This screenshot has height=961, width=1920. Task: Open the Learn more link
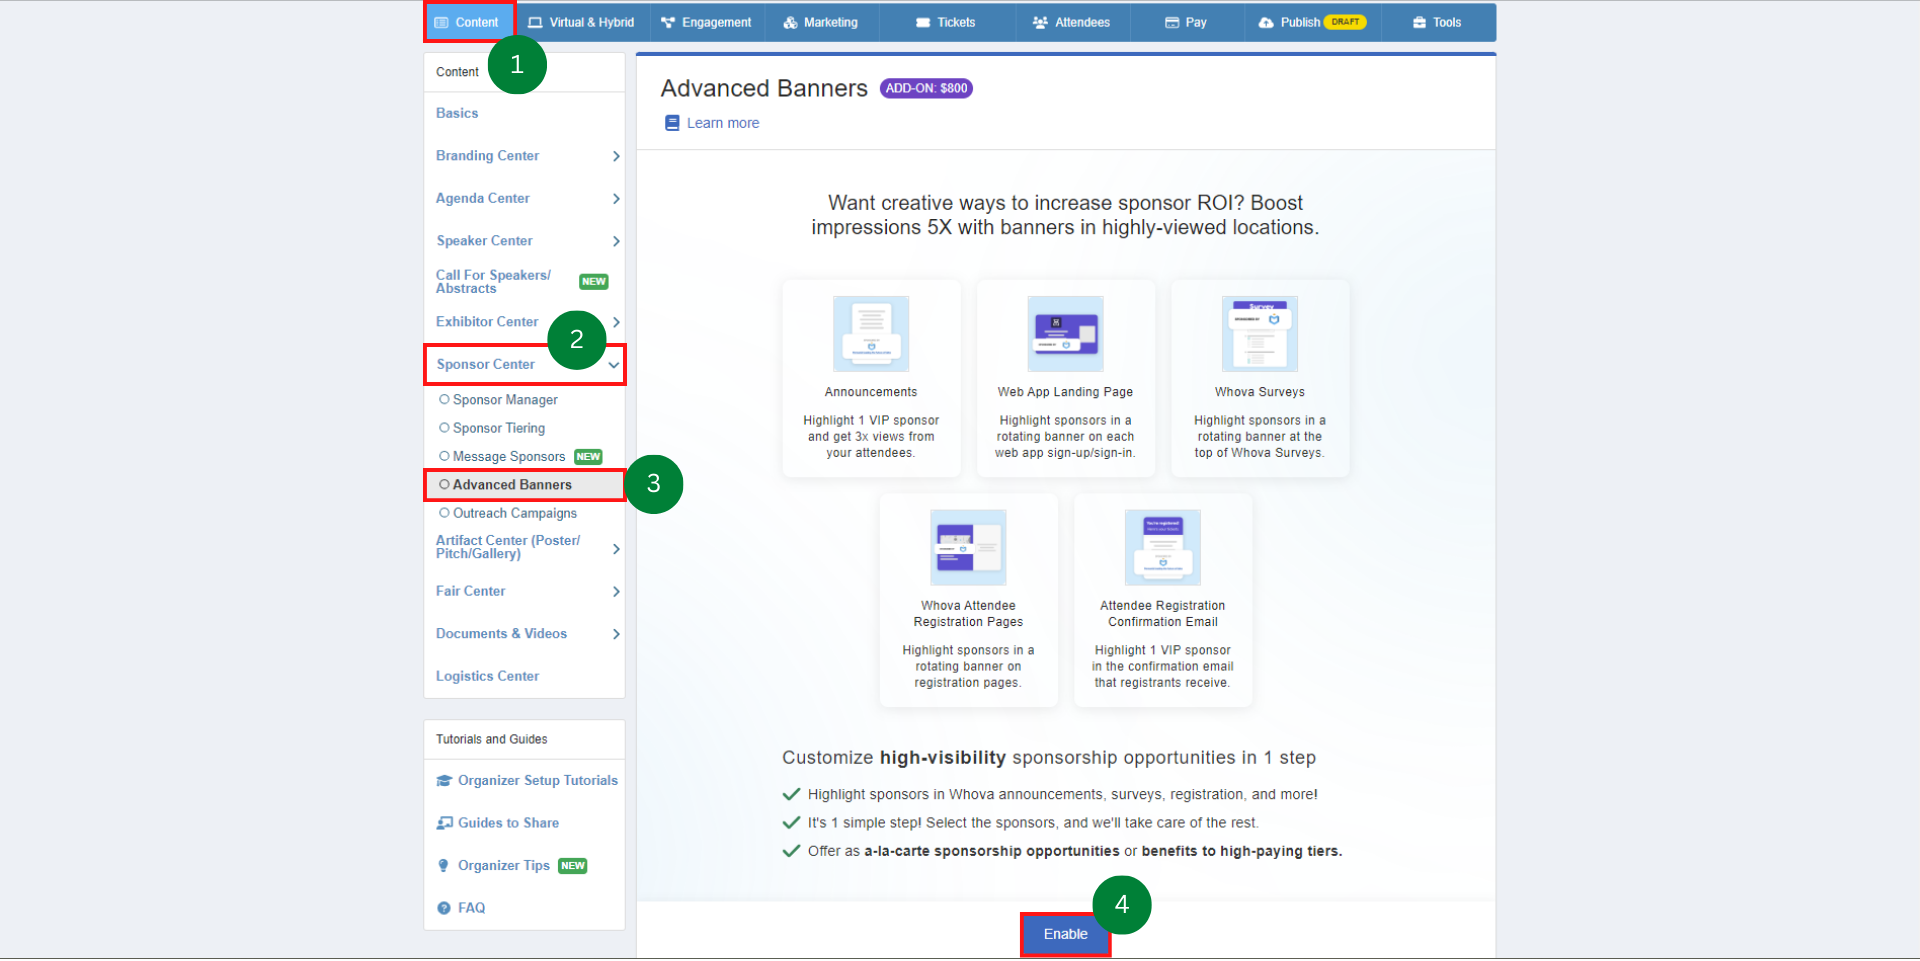[723, 123]
